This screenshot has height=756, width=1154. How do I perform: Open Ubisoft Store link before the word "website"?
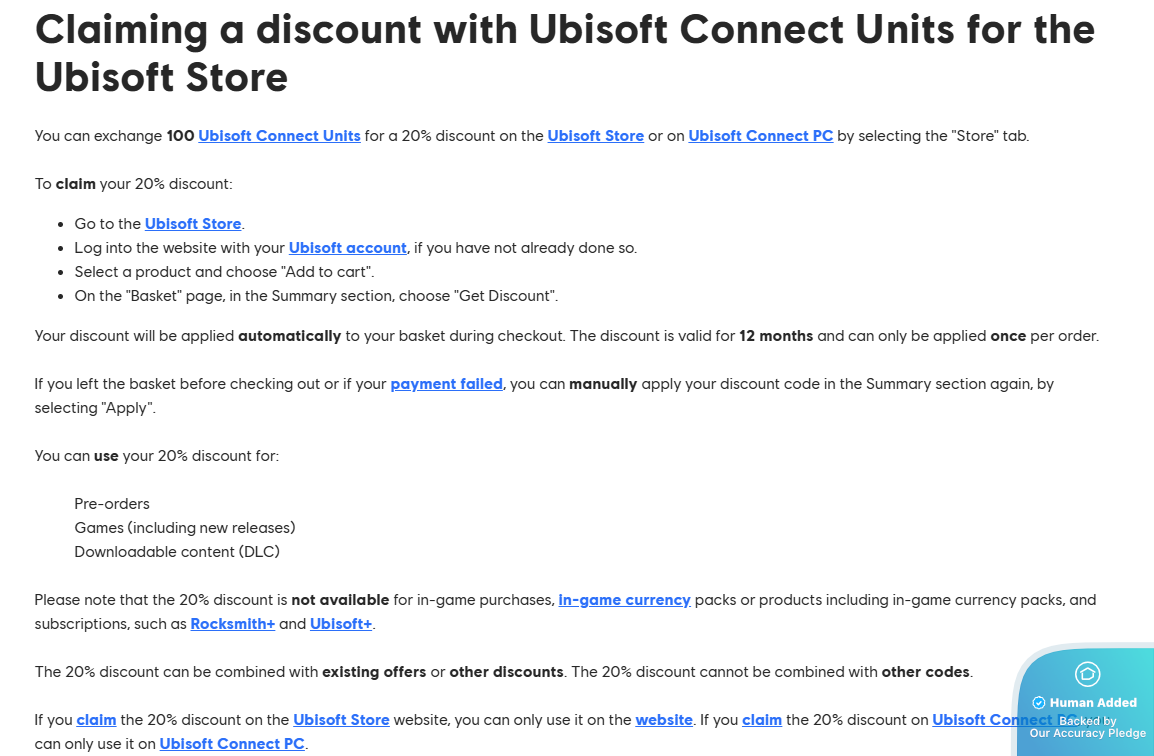(x=341, y=720)
